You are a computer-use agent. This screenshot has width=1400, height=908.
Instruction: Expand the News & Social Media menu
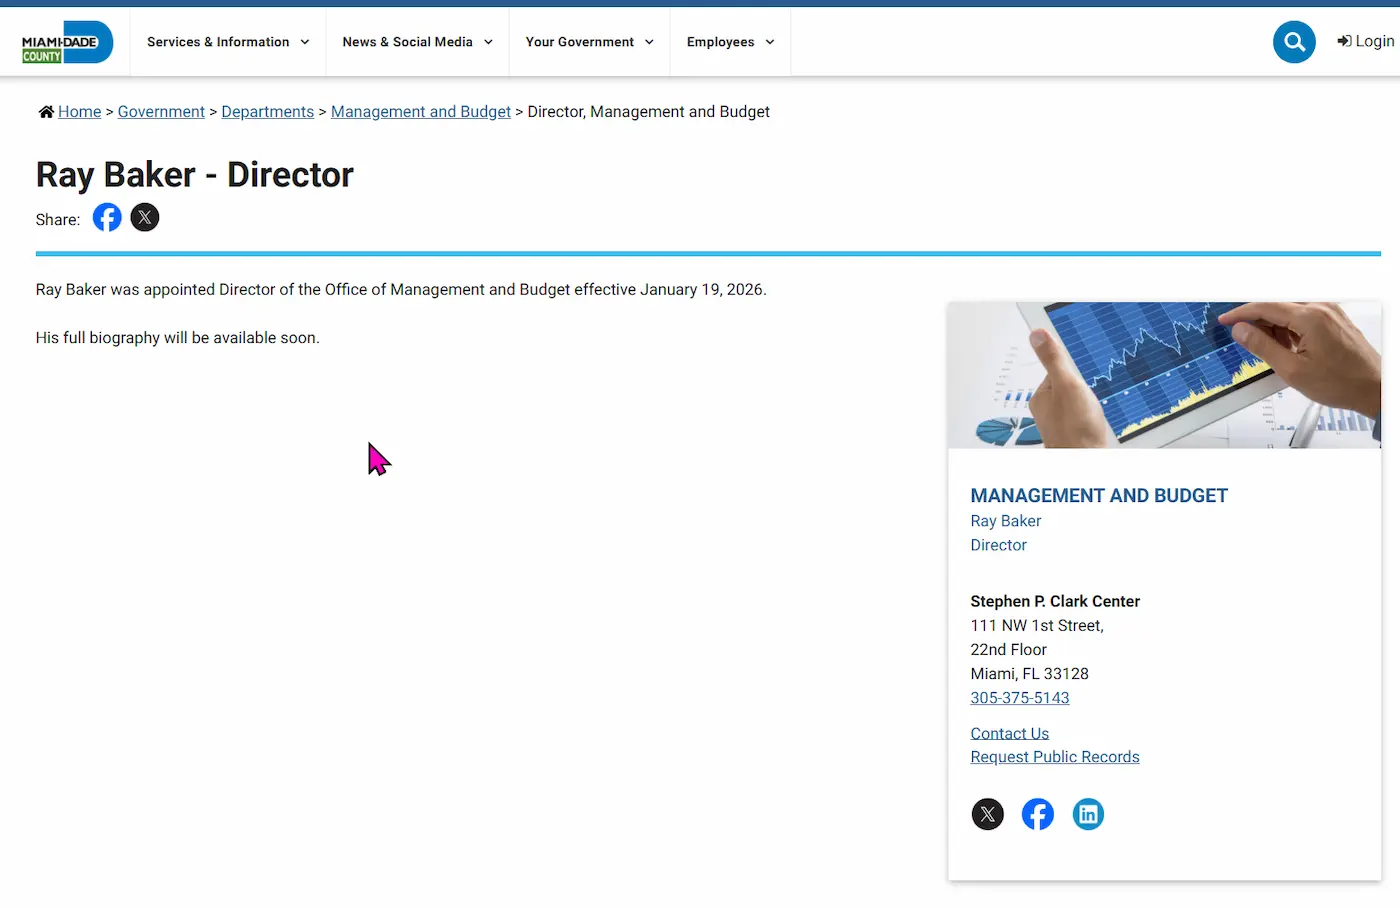(418, 42)
